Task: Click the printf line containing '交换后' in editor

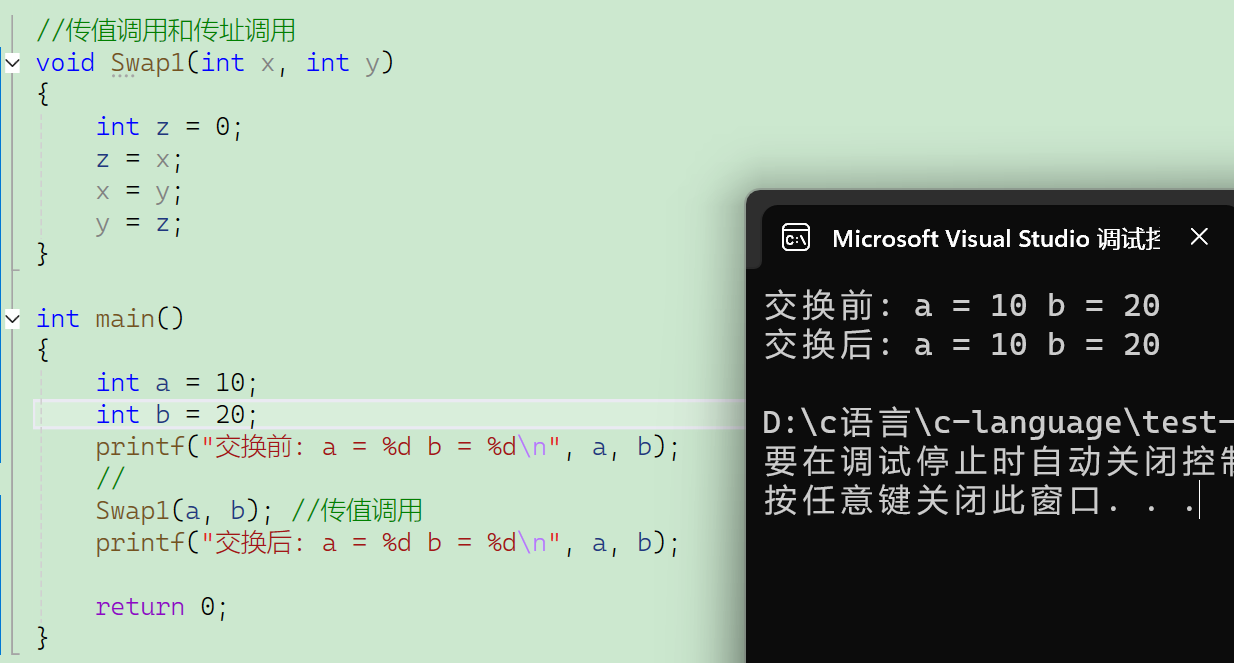Action: tap(388, 543)
